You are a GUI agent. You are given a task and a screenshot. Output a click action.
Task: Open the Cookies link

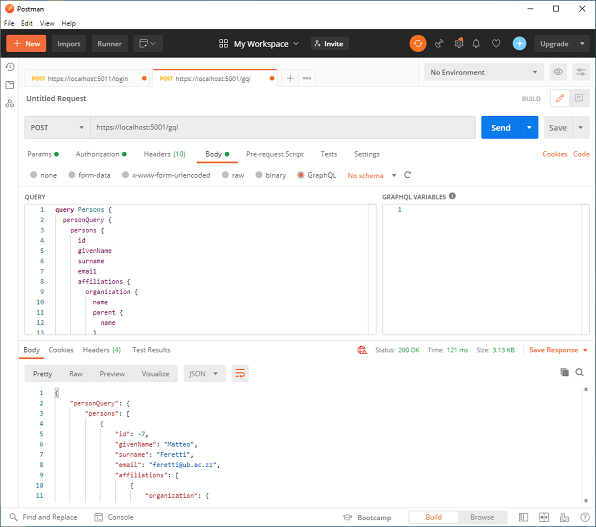click(555, 154)
